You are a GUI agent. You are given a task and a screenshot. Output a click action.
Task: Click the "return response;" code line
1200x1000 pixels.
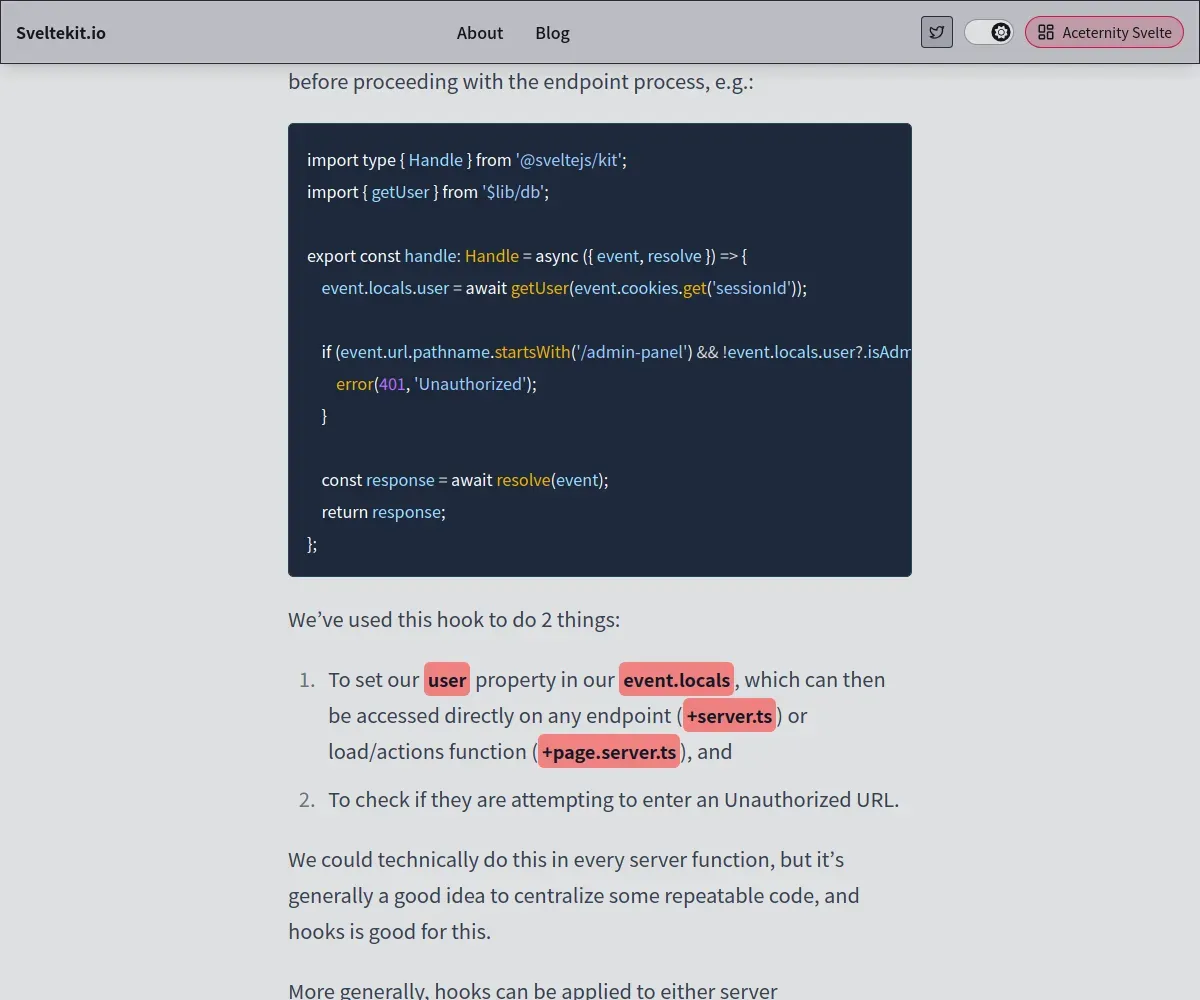(x=383, y=512)
